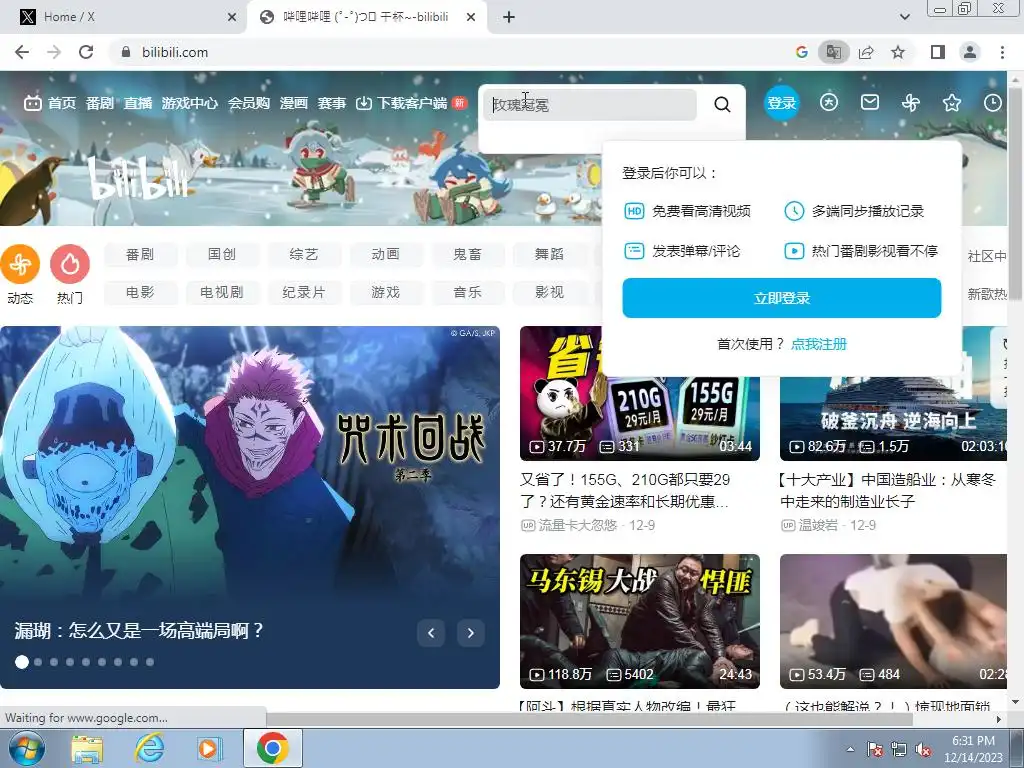Open a new tab with plus button
1024x768 pixels.
(x=509, y=17)
